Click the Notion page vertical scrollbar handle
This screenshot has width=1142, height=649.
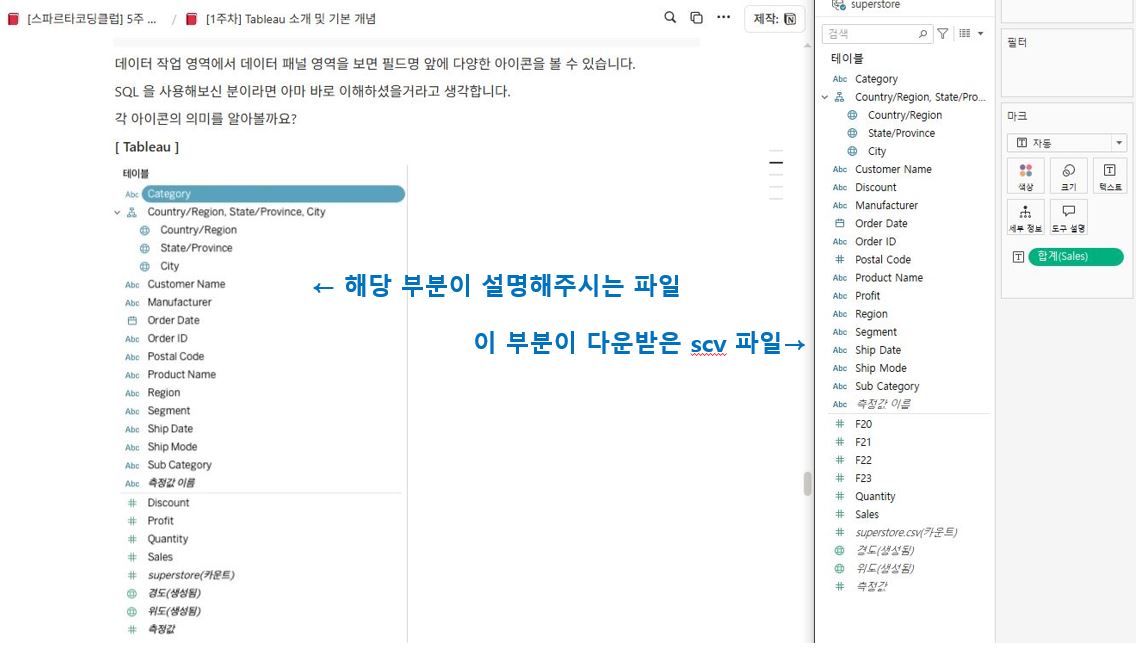[x=807, y=484]
